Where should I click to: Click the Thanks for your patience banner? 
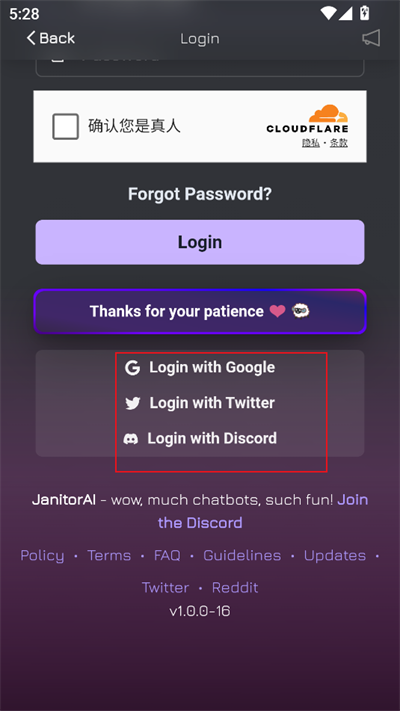click(x=200, y=312)
